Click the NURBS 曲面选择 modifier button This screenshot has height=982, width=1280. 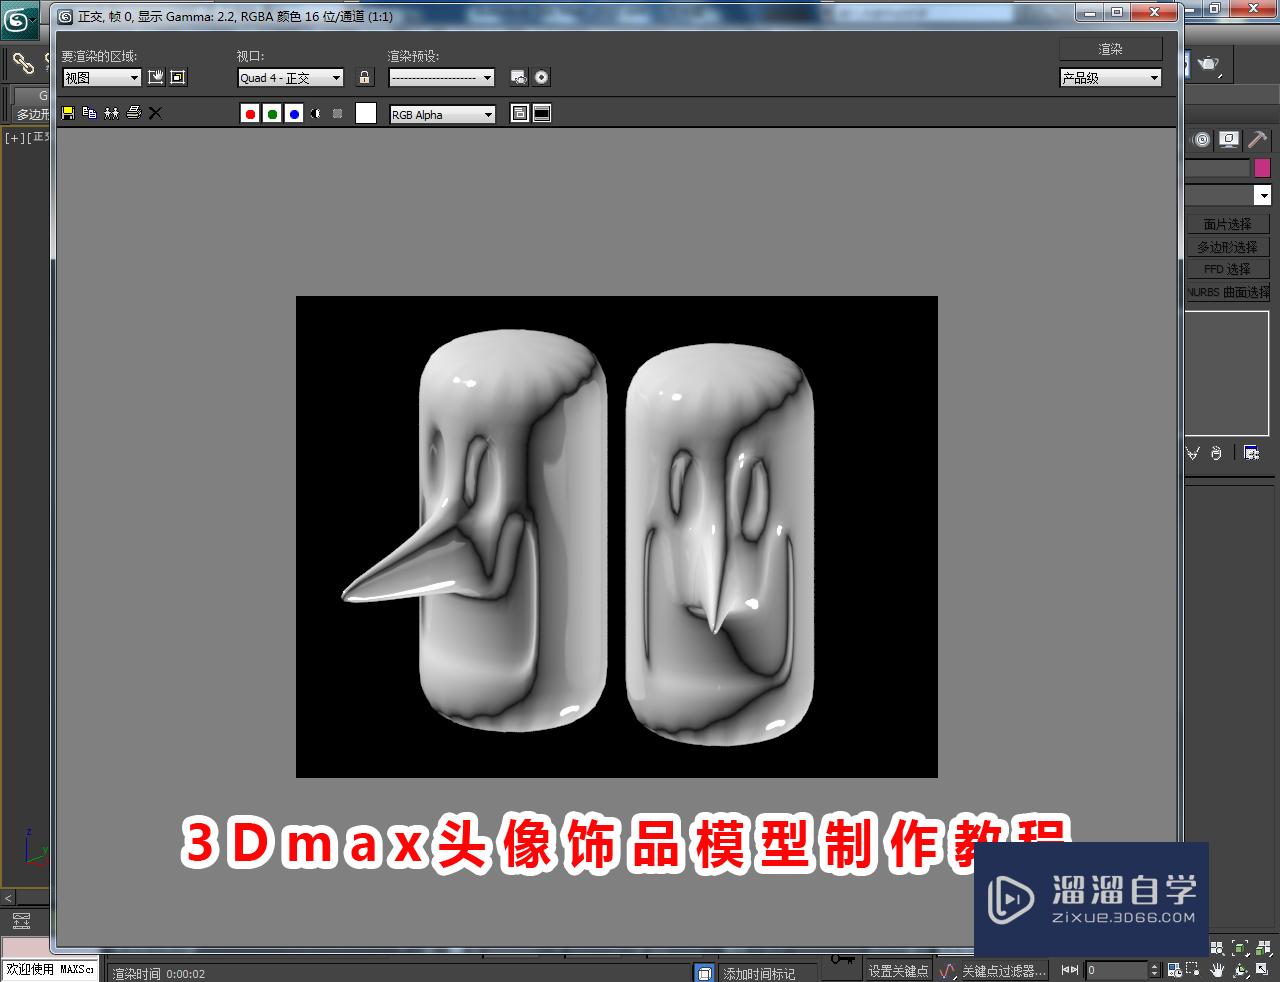point(1227,292)
